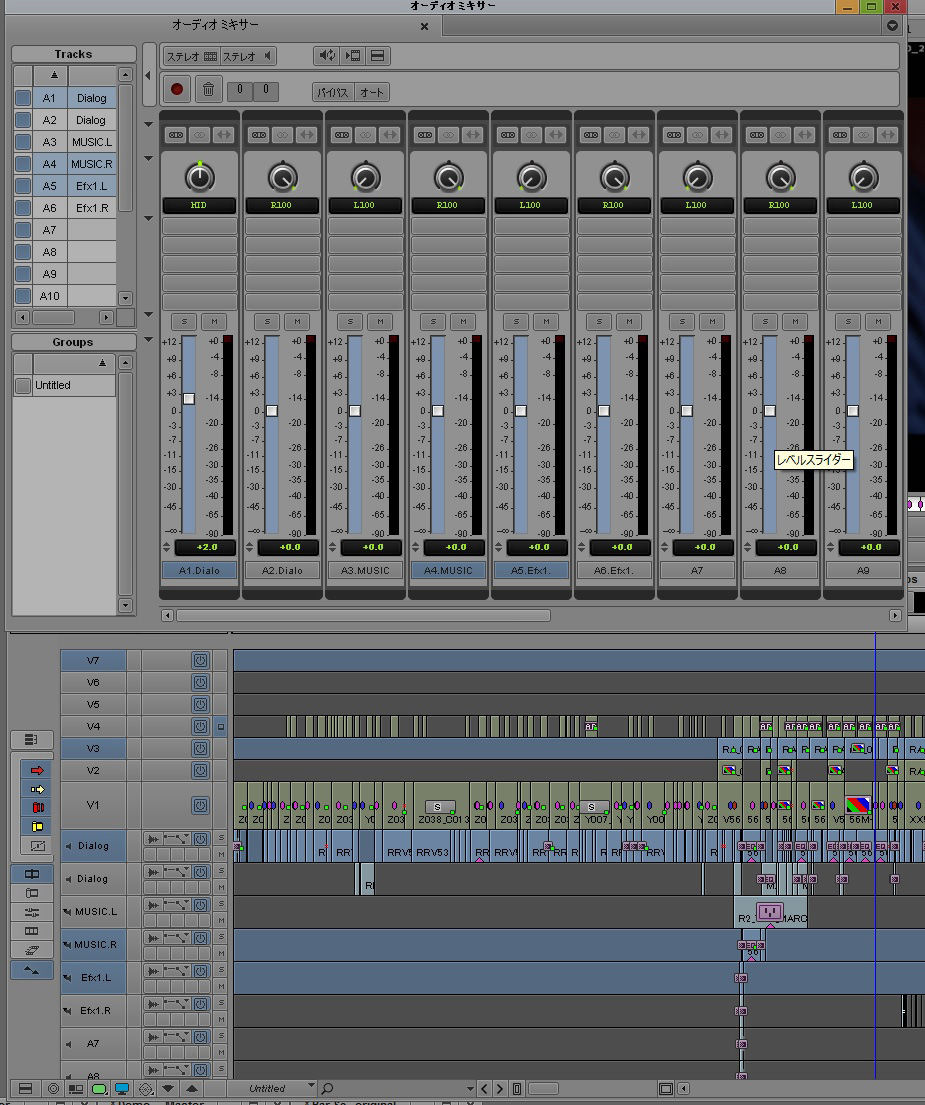925x1105 pixels.
Task: Click the magnifier search icon in timeline bar
Action: coord(328,1088)
